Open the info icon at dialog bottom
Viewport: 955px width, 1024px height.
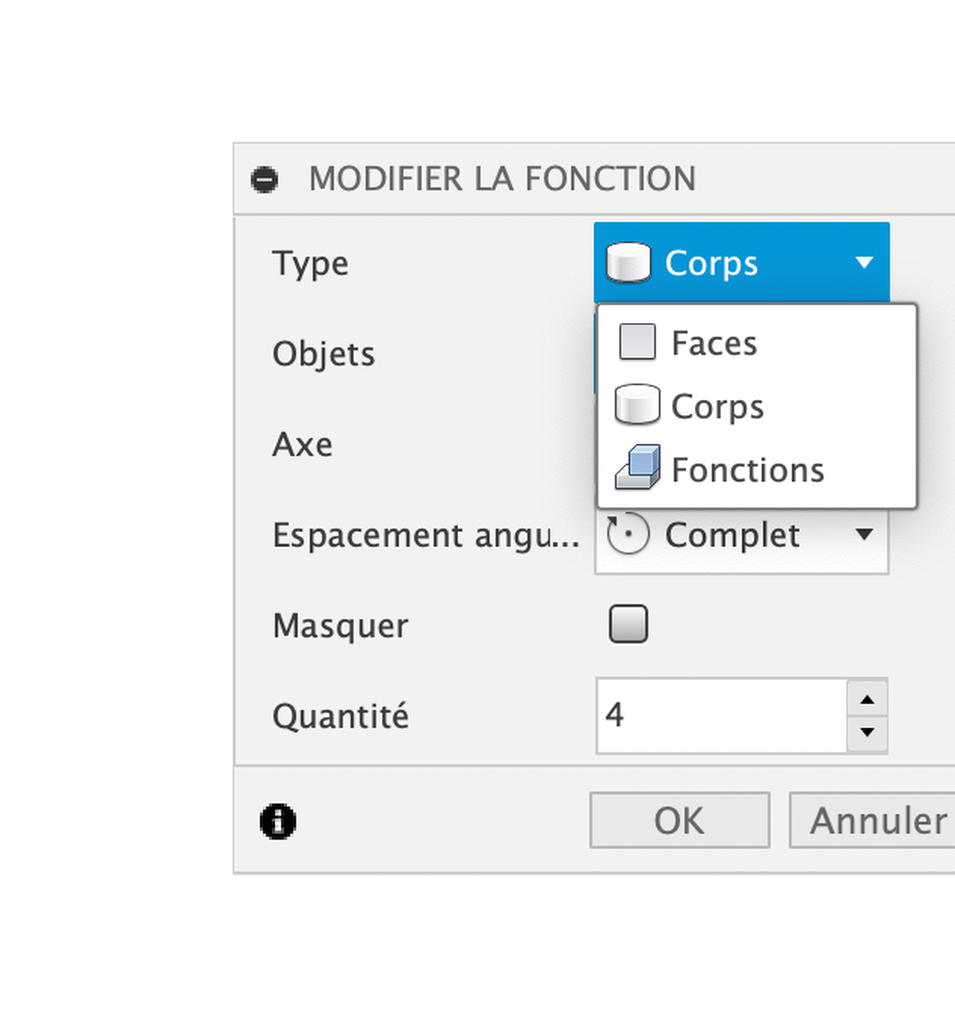tap(278, 821)
